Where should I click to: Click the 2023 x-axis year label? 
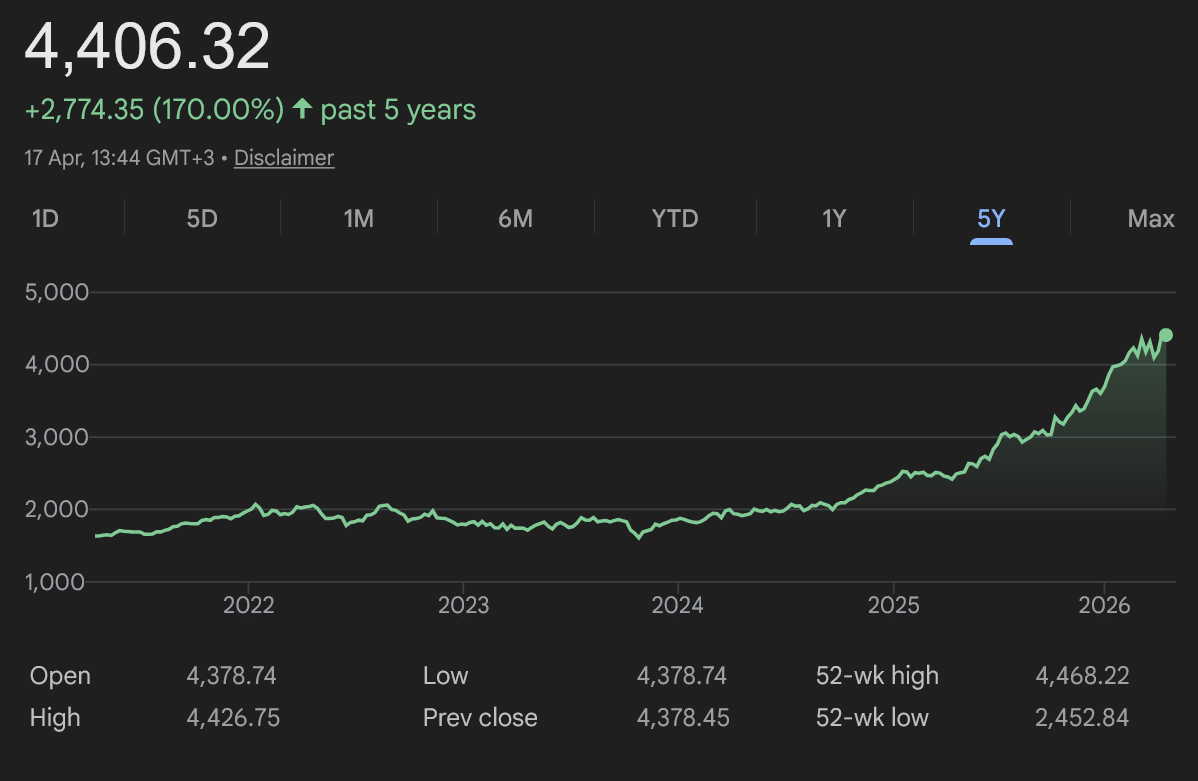pyautogui.click(x=463, y=605)
